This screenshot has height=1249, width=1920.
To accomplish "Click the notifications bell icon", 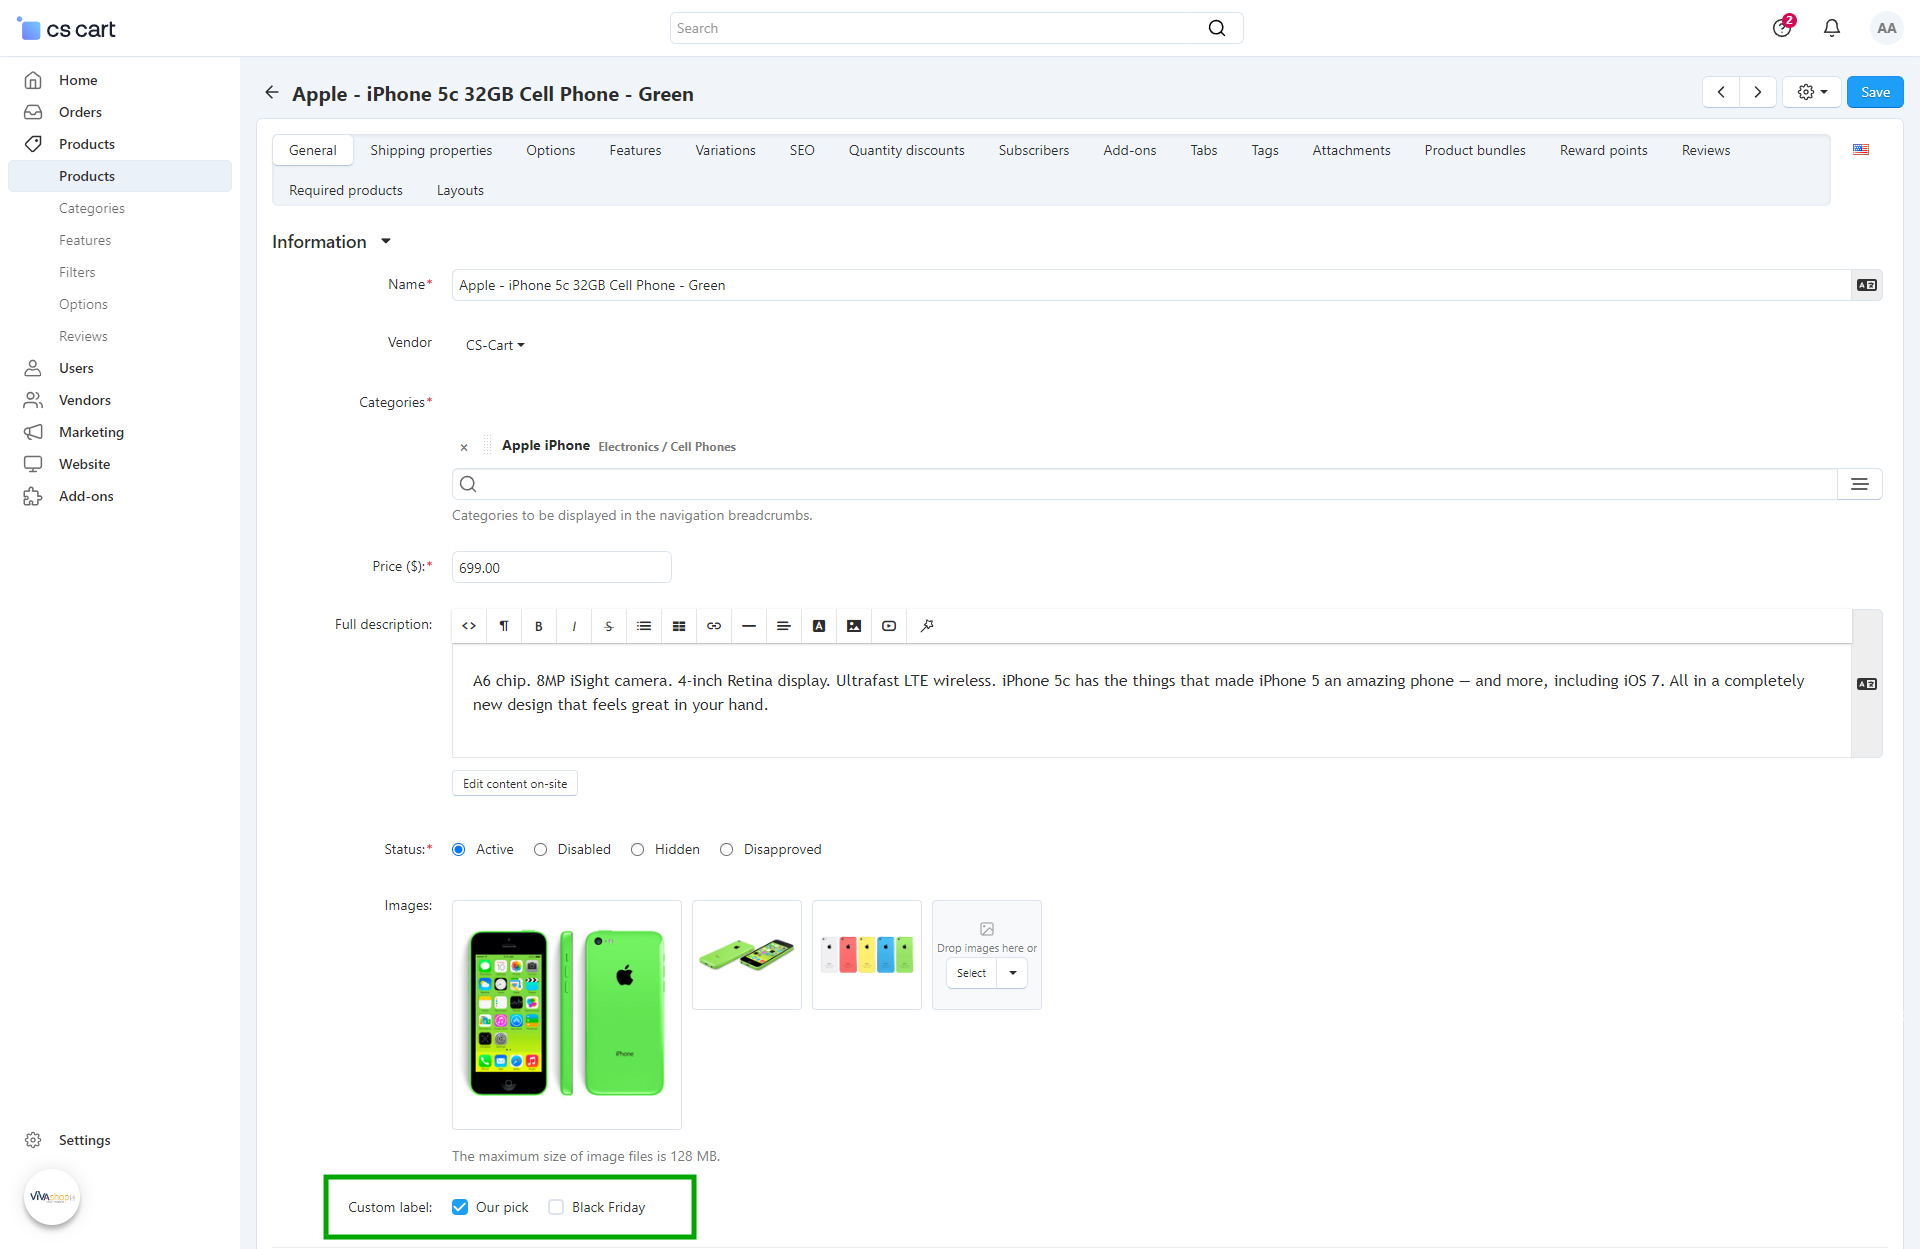I will pyautogui.click(x=1831, y=28).
